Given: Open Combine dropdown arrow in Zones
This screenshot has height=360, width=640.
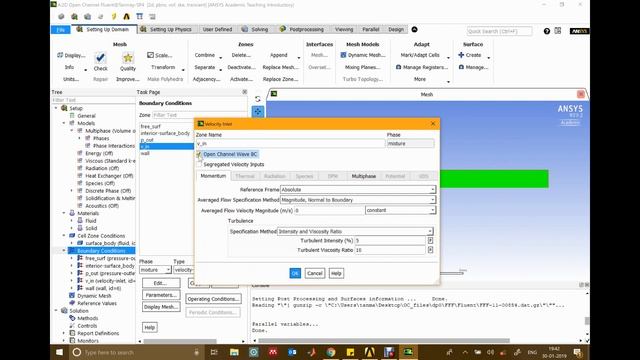Looking at the screenshot, I should coord(221,58).
